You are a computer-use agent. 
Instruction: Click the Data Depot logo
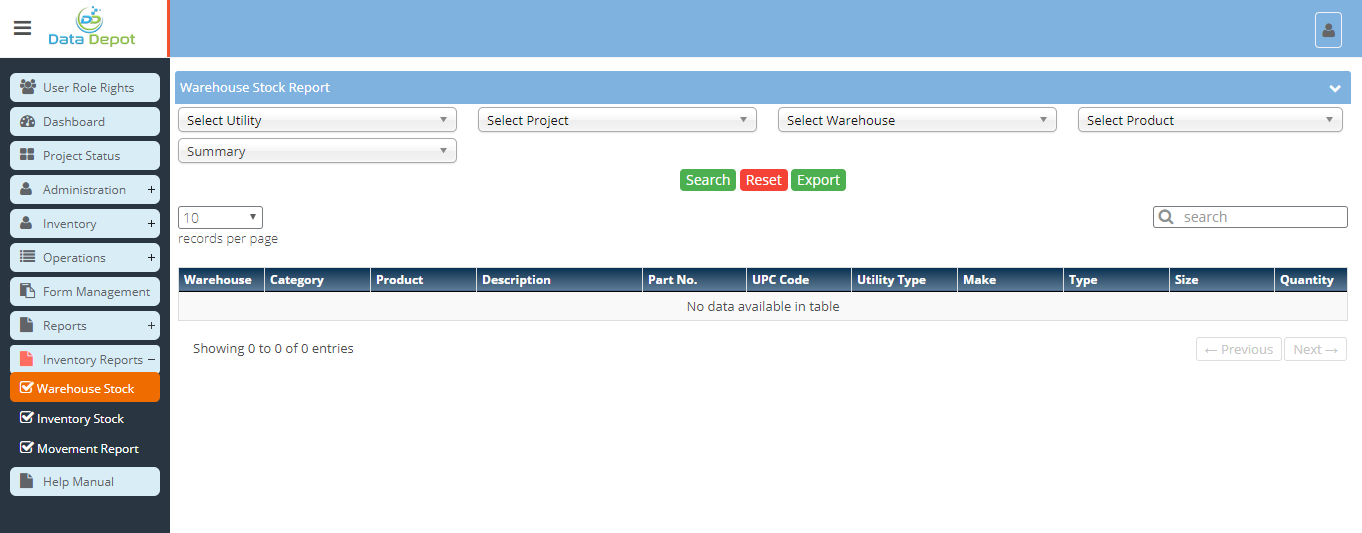click(x=92, y=28)
